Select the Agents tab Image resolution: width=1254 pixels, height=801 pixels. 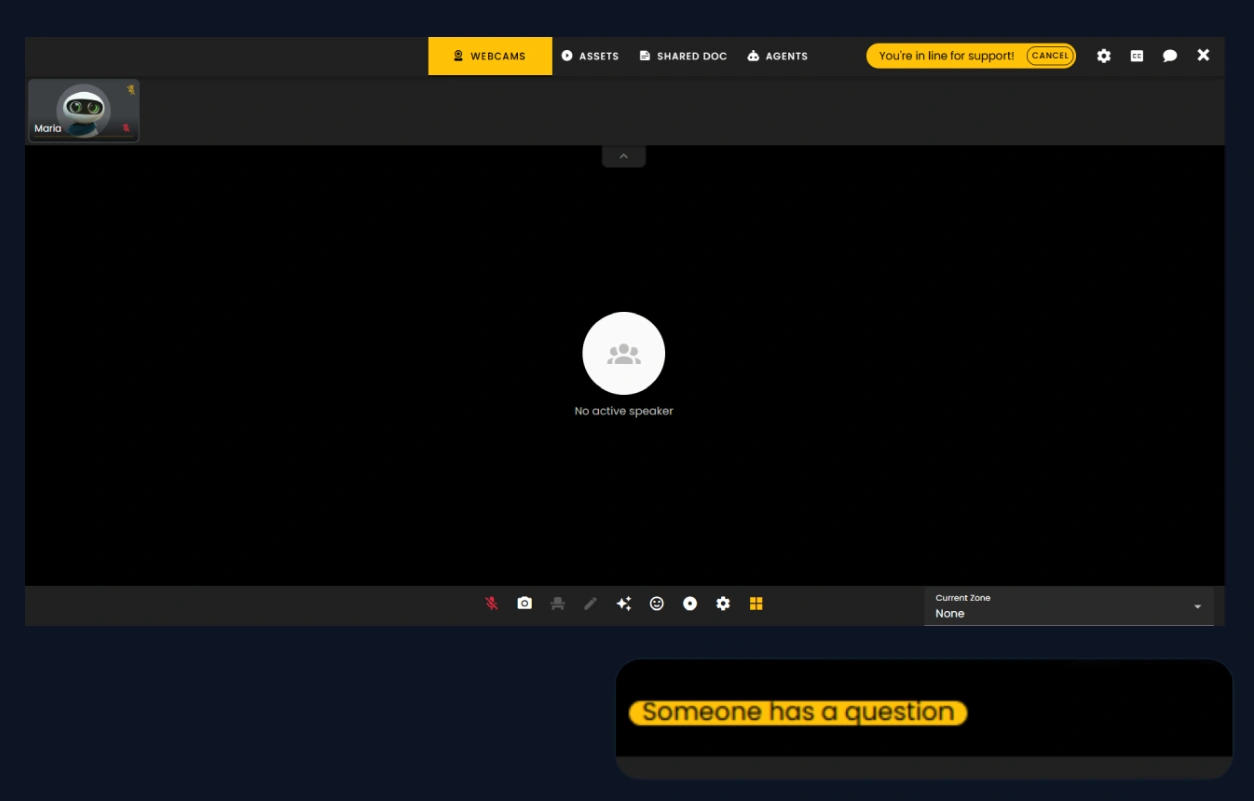(777, 56)
